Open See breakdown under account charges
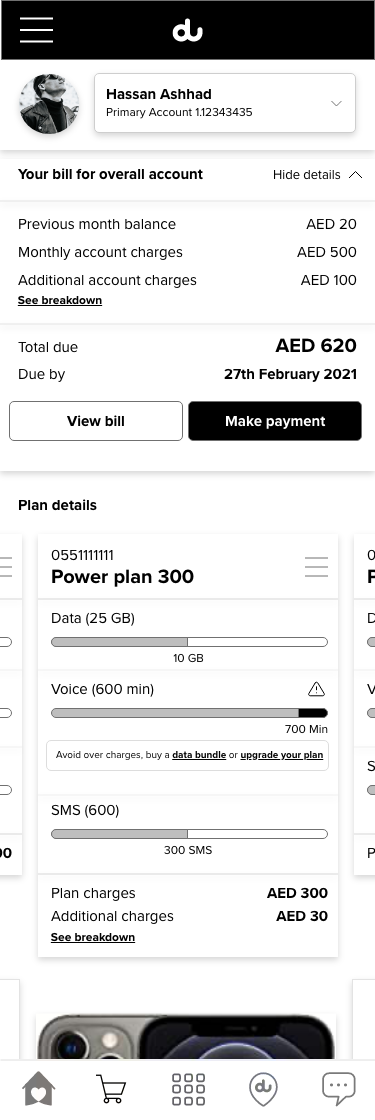This screenshot has width=375, height=1120. 60,301
